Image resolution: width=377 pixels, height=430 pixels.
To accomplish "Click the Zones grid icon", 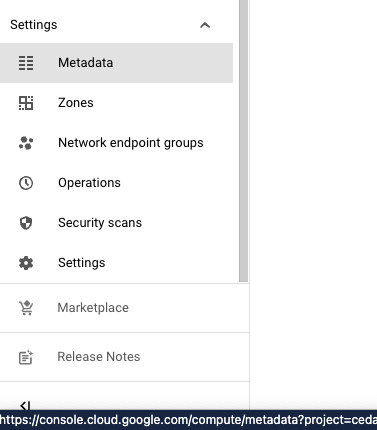I will (26, 103).
